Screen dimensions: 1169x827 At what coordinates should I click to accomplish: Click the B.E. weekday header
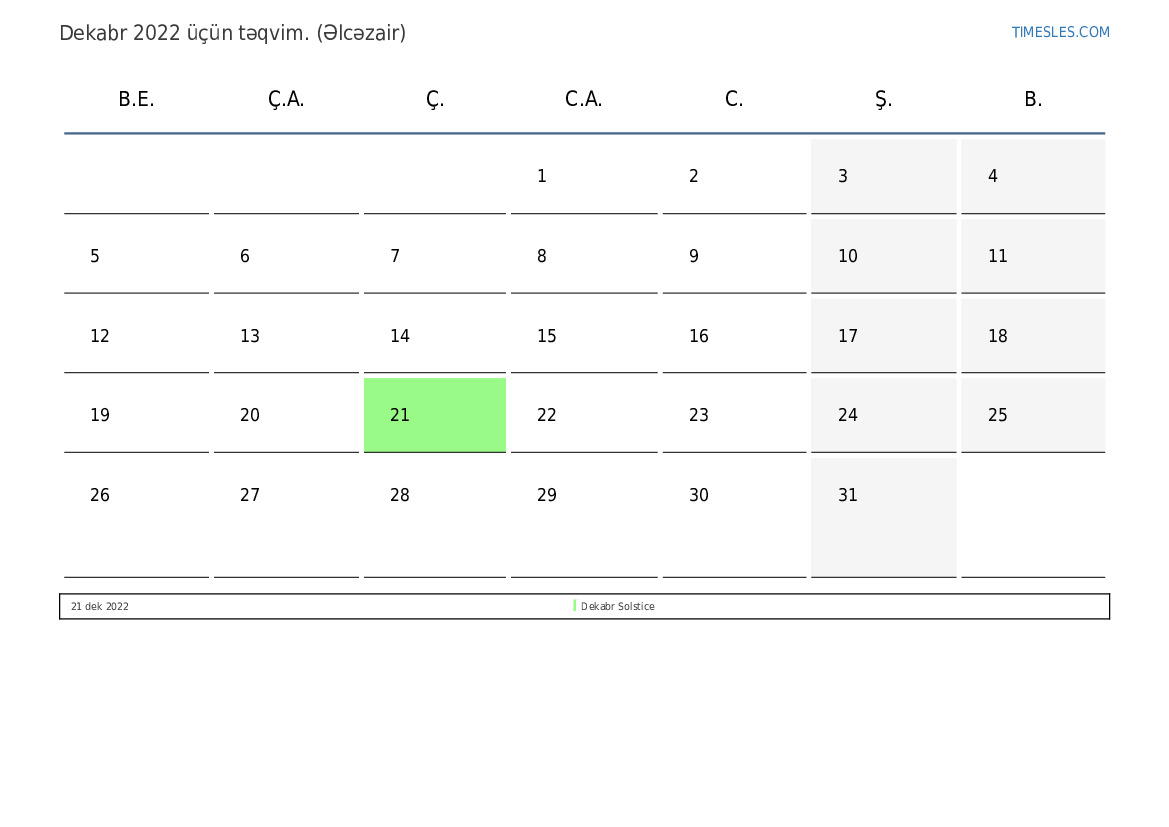click(x=136, y=99)
